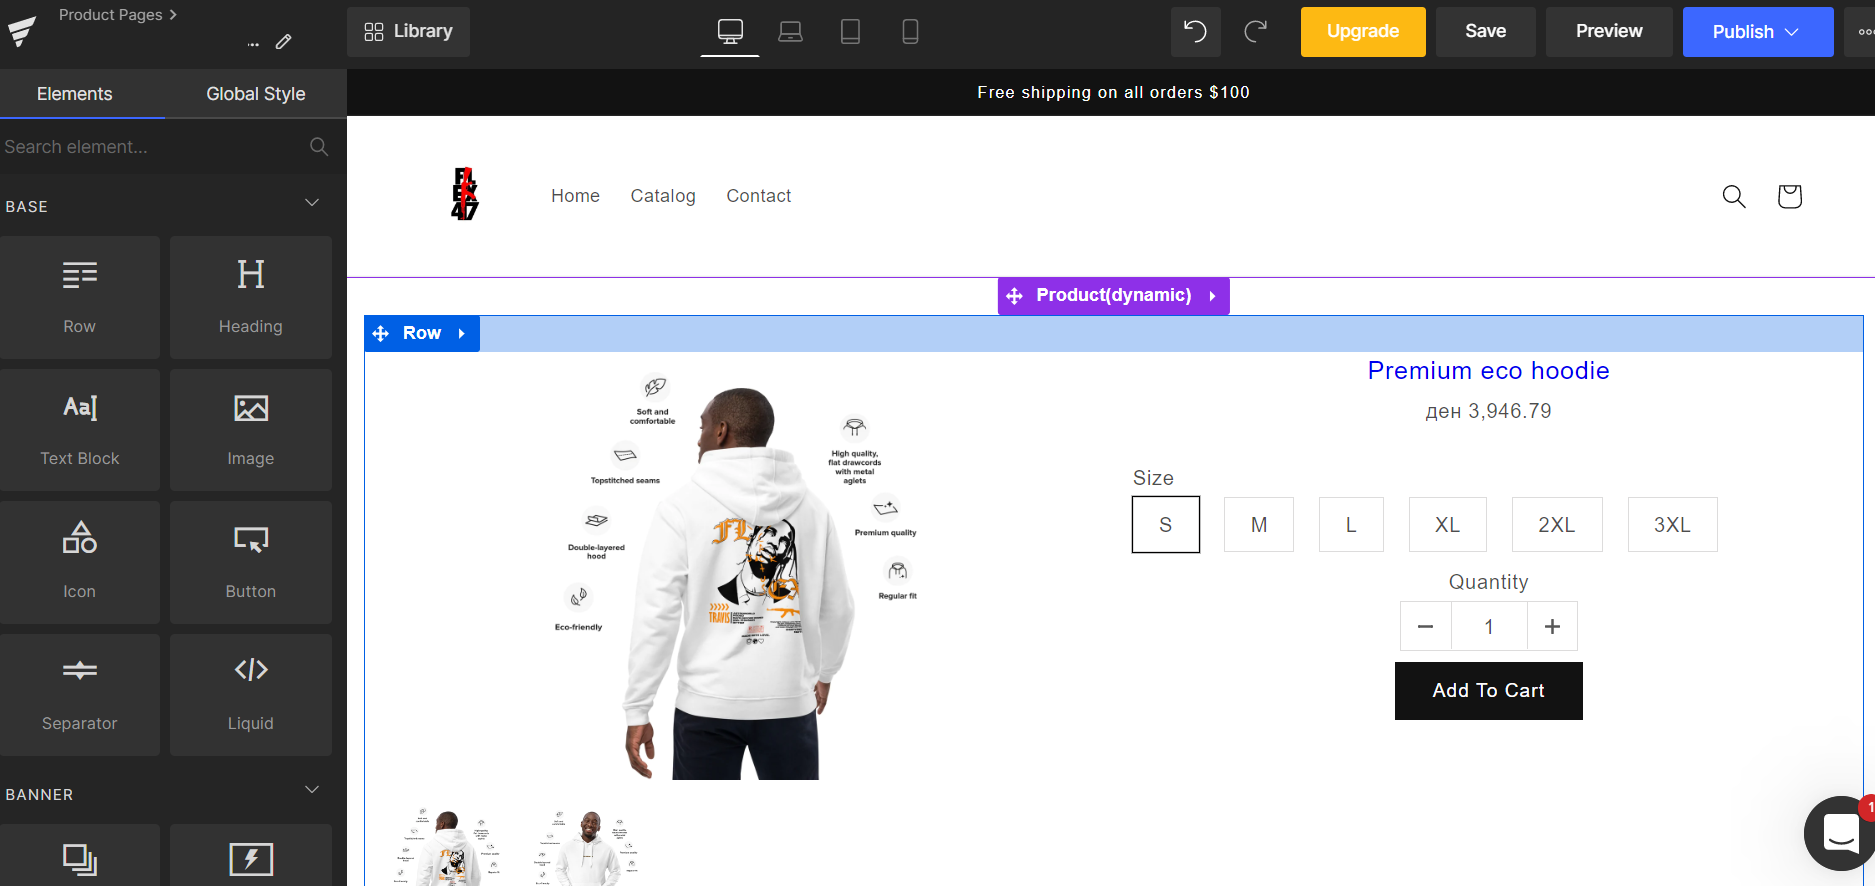Expand the Product(dynamic) label arrow
The height and width of the screenshot is (886, 1875).
click(x=1212, y=296)
